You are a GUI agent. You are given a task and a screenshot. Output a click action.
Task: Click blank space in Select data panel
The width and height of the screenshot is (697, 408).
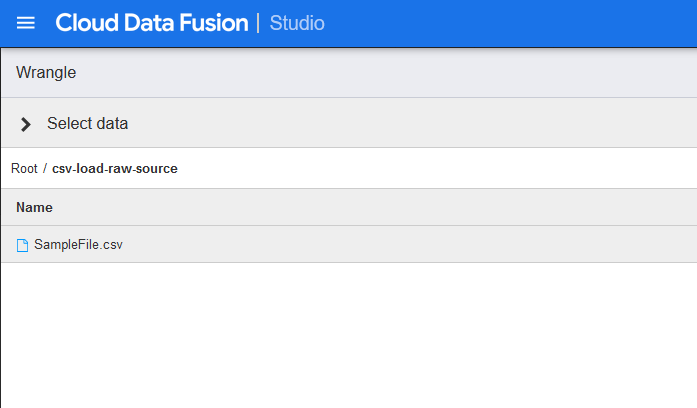413,123
